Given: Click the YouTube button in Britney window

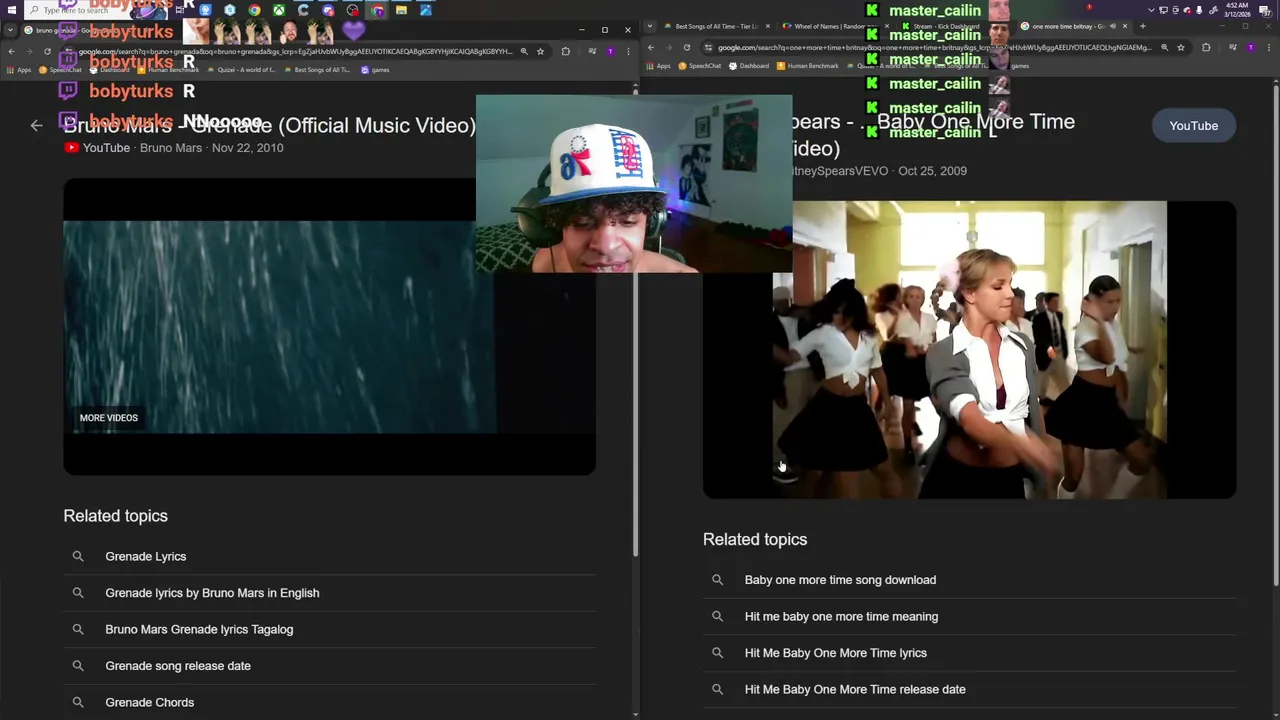Looking at the screenshot, I should (x=1194, y=126).
